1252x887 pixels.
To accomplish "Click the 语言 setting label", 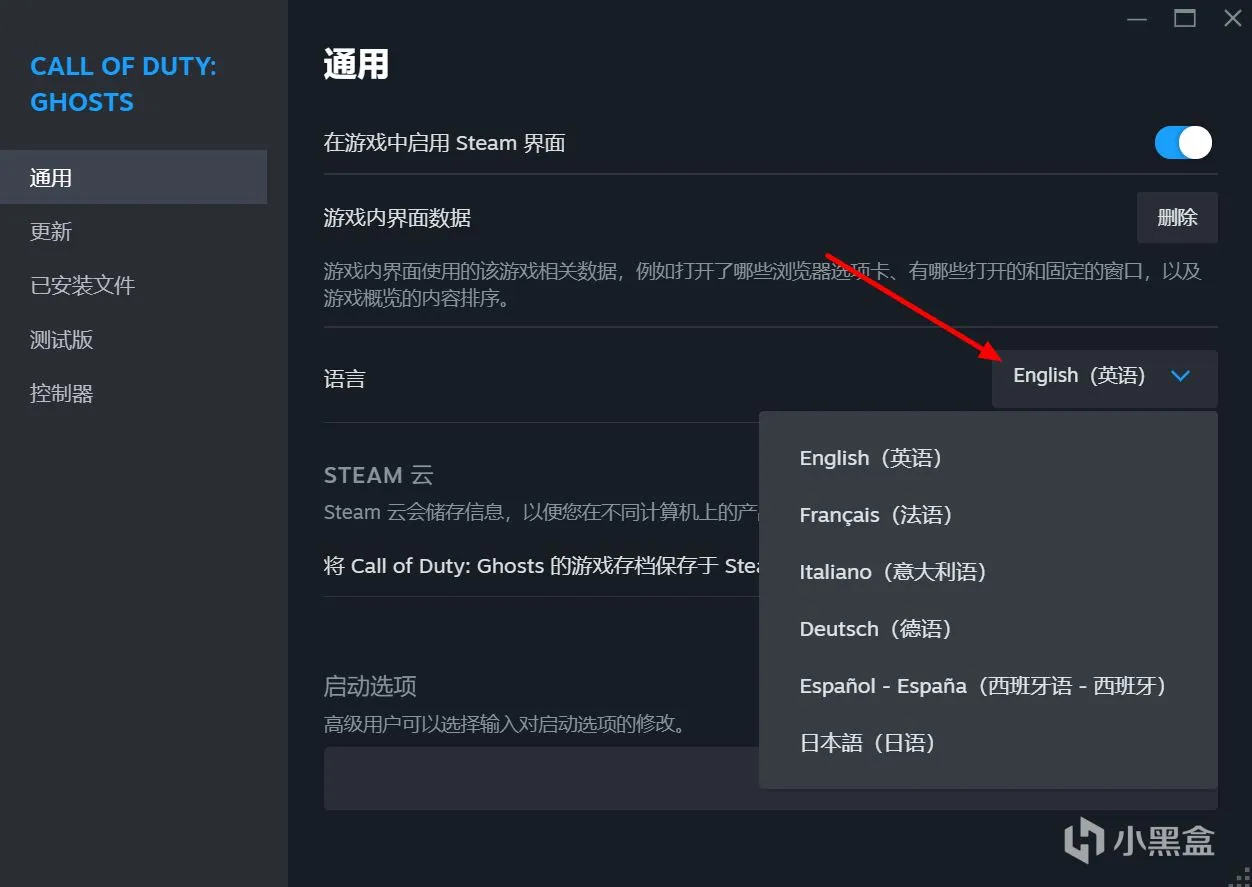I will click(345, 379).
